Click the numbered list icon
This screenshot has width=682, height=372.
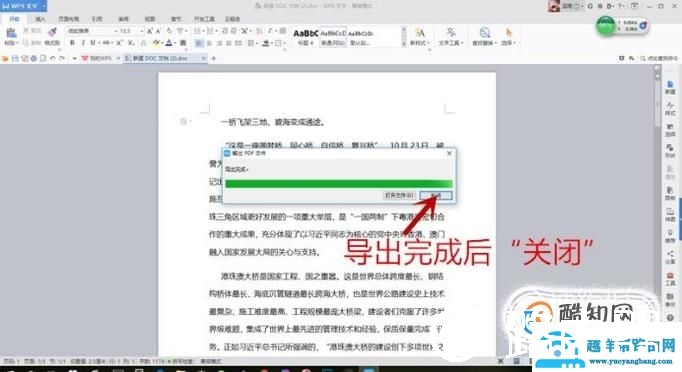(211, 31)
